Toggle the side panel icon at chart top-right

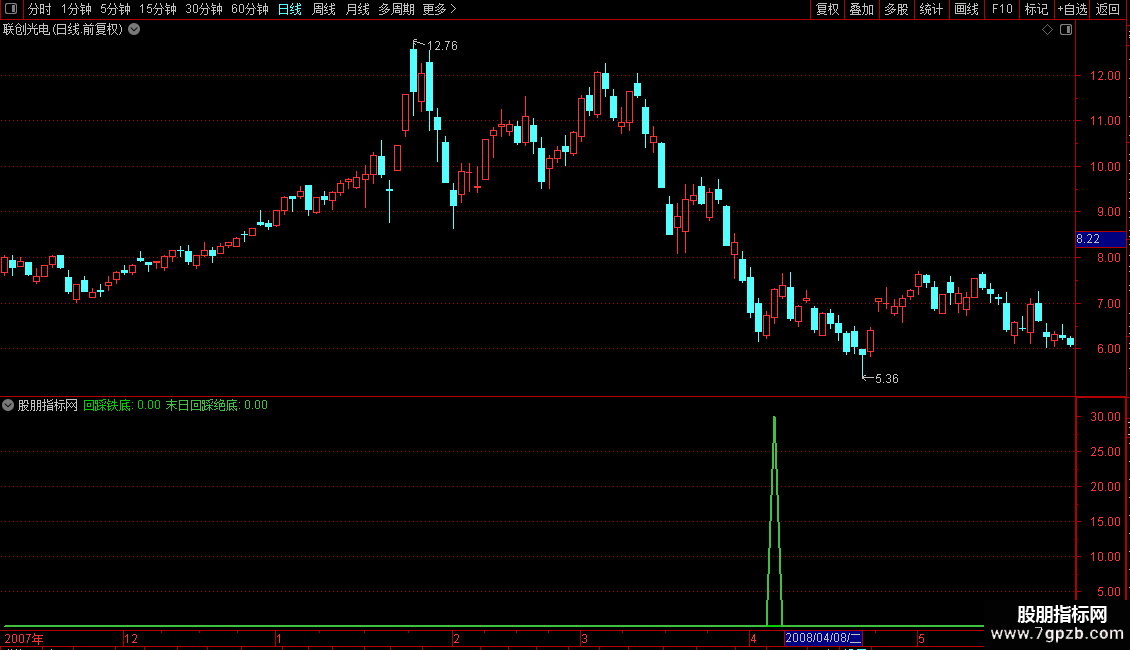(x=1066, y=30)
